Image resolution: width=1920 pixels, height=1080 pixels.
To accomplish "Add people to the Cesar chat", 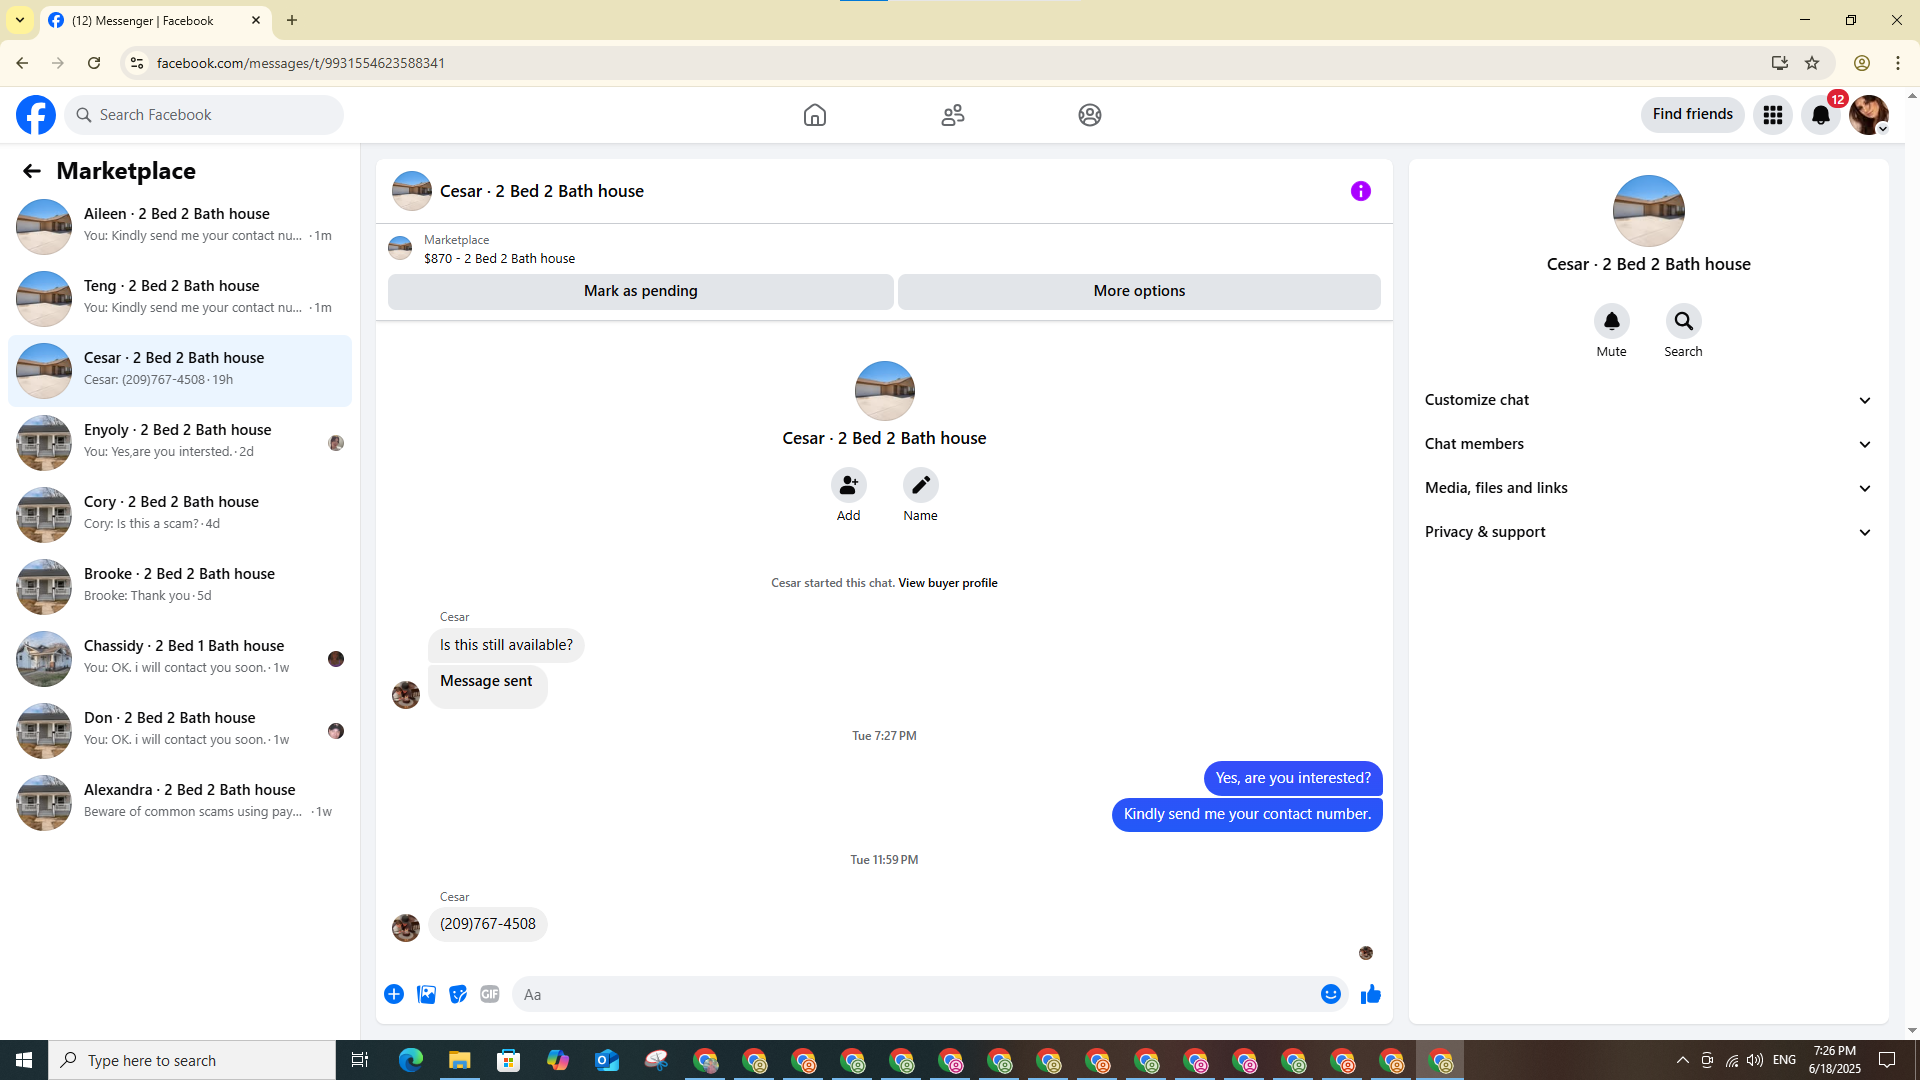I will pyautogui.click(x=849, y=485).
